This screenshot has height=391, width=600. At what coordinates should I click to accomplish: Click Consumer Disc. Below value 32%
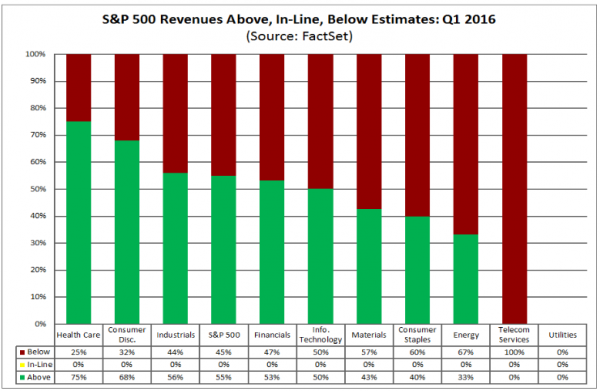[127, 352]
